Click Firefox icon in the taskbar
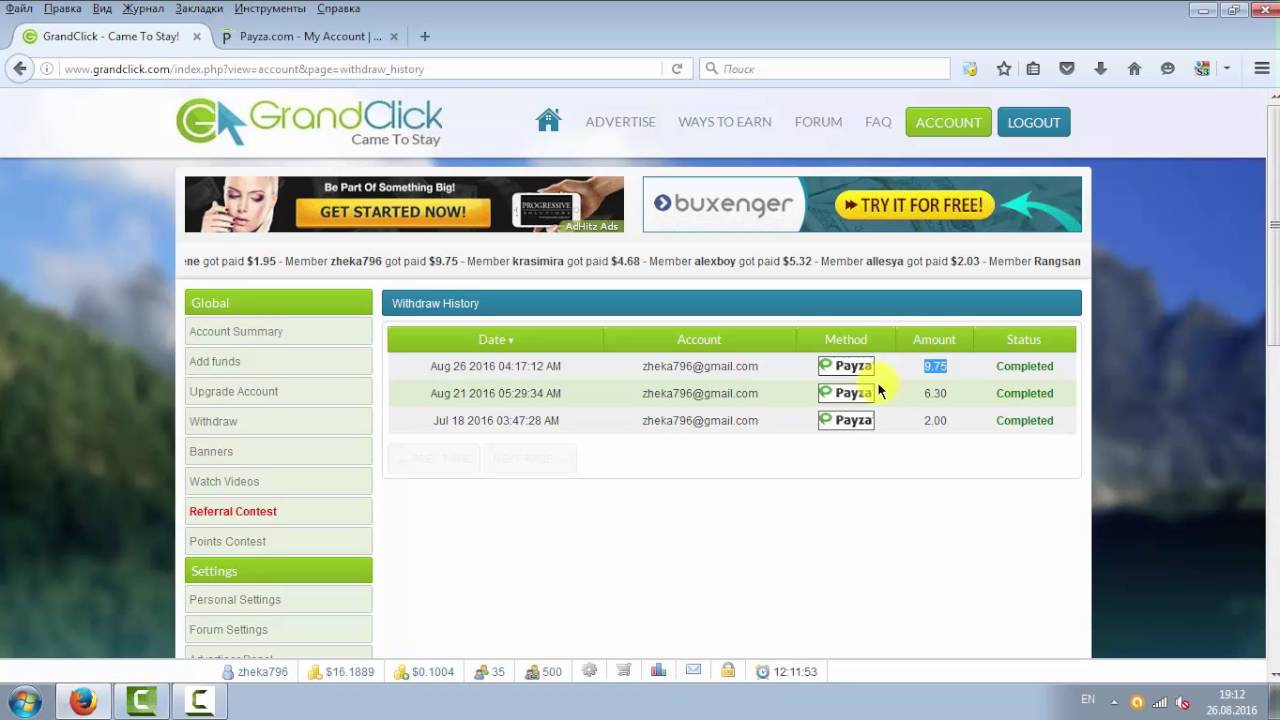 point(83,702)
